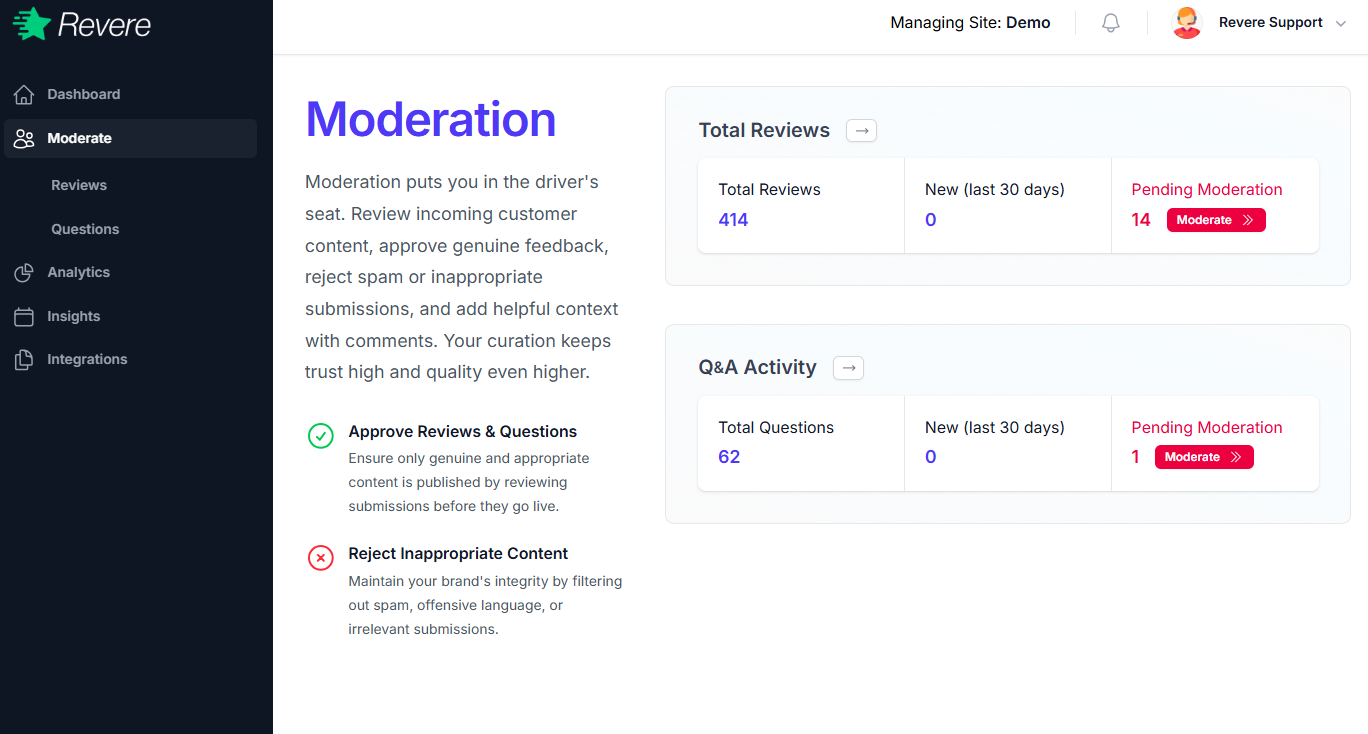This screenshot has width=1368, height=734.
Task: Click the red Reject Inappropriate Content icon
Action: coord(320,558)
